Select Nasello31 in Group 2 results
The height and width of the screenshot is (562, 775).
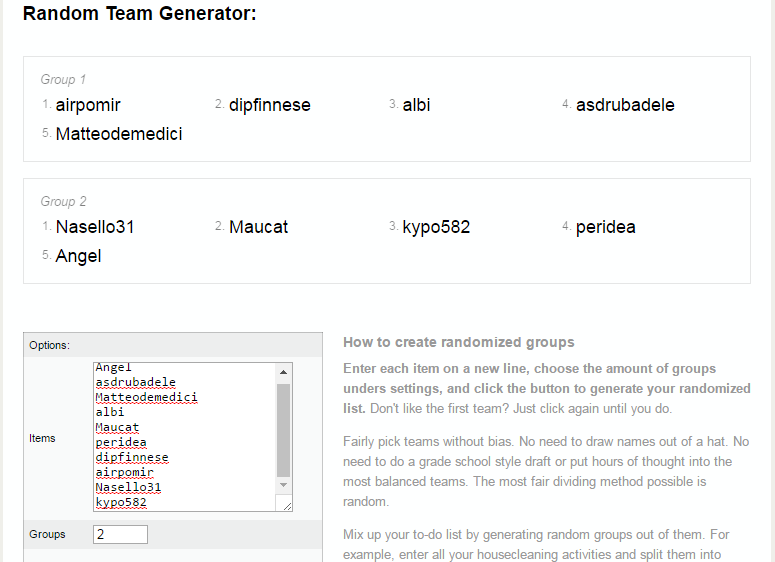[x=95, y=227]
